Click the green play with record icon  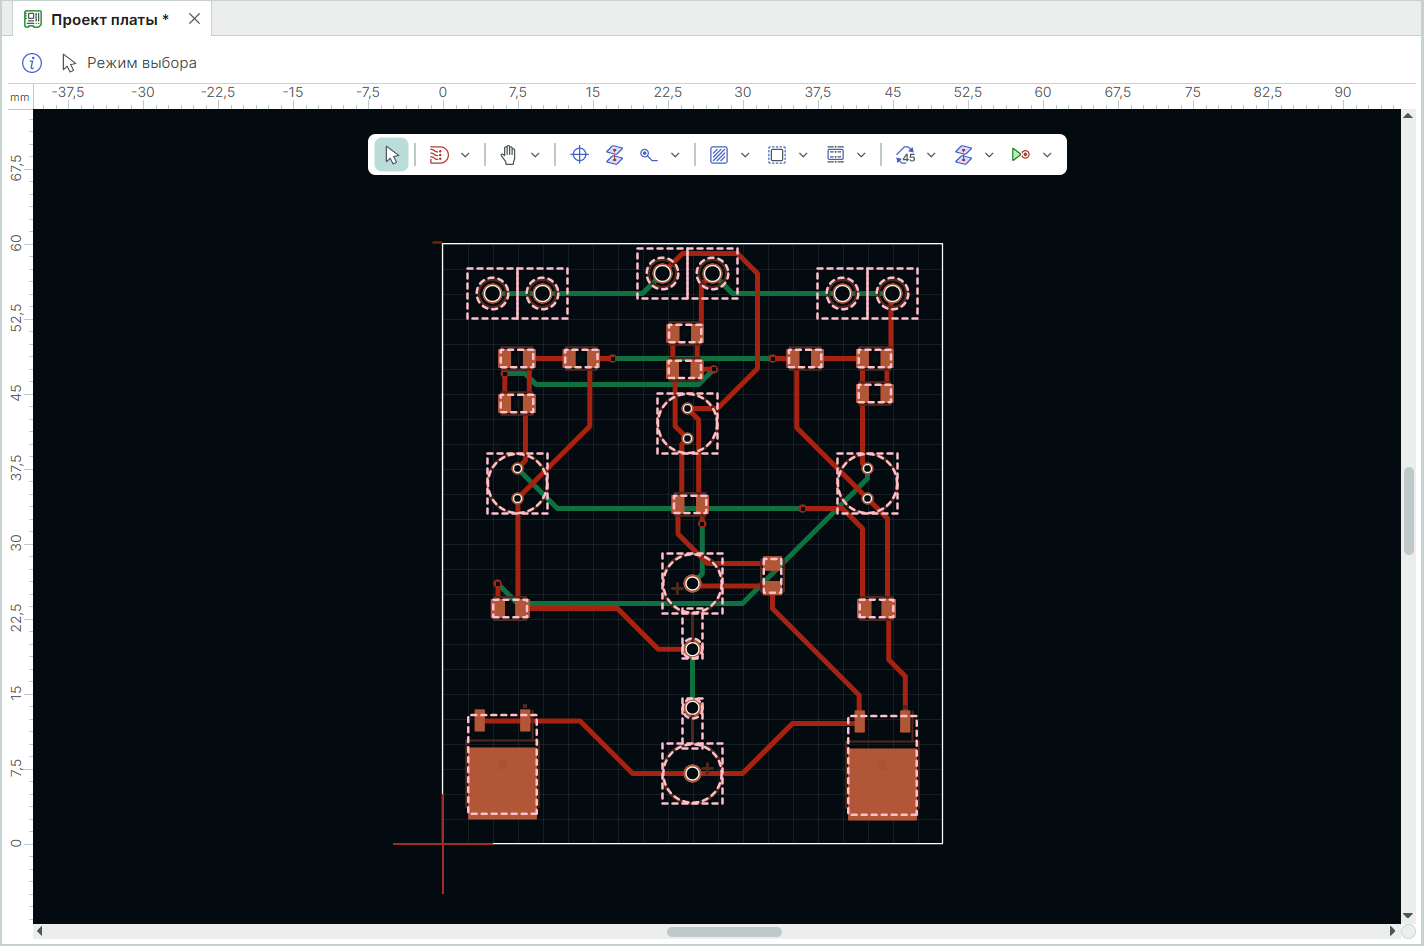click(1020, 155)
